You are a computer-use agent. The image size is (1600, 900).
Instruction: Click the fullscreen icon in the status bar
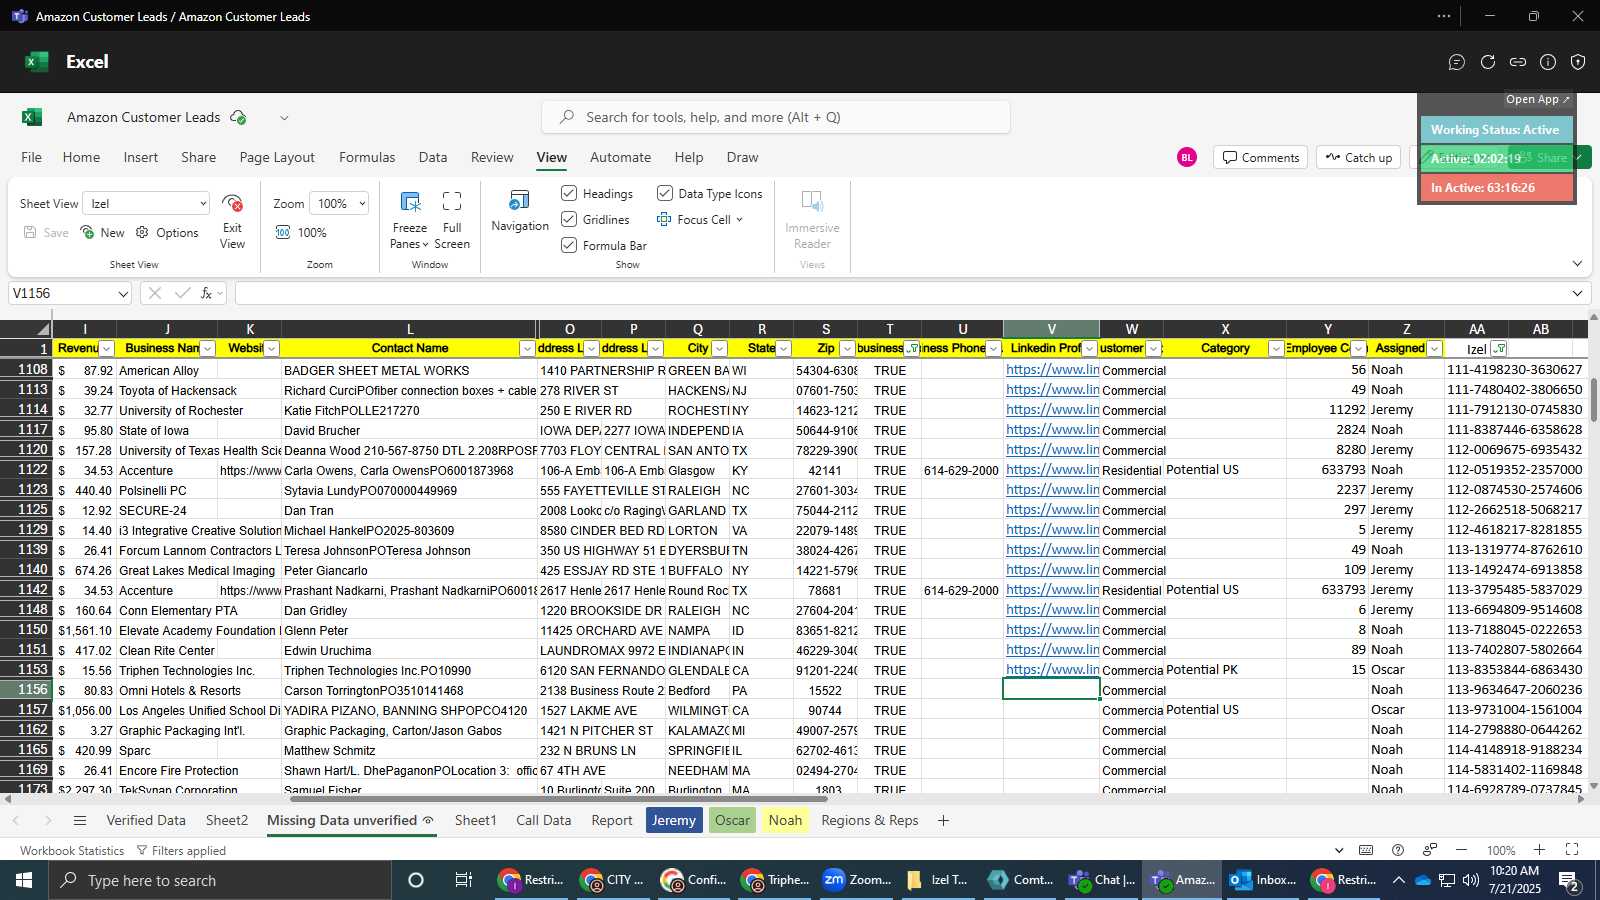pyautogui.click(x=1572, y=850)
